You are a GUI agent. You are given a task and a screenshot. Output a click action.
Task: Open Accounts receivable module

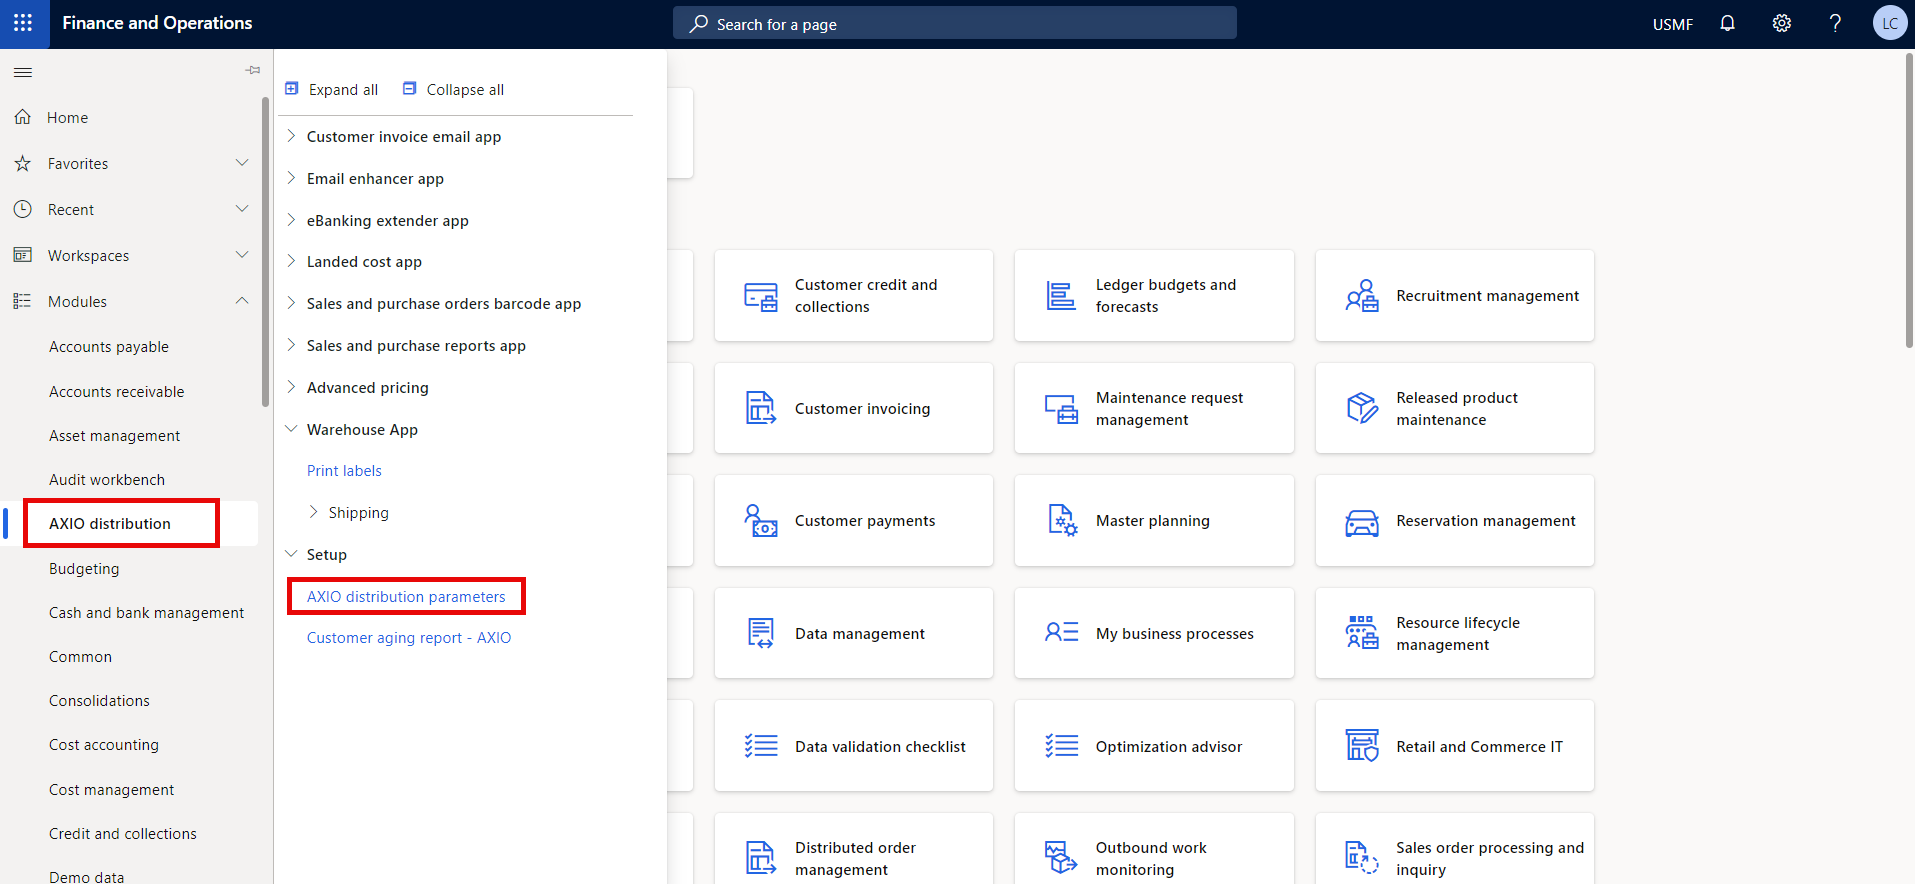pos(116,391)
